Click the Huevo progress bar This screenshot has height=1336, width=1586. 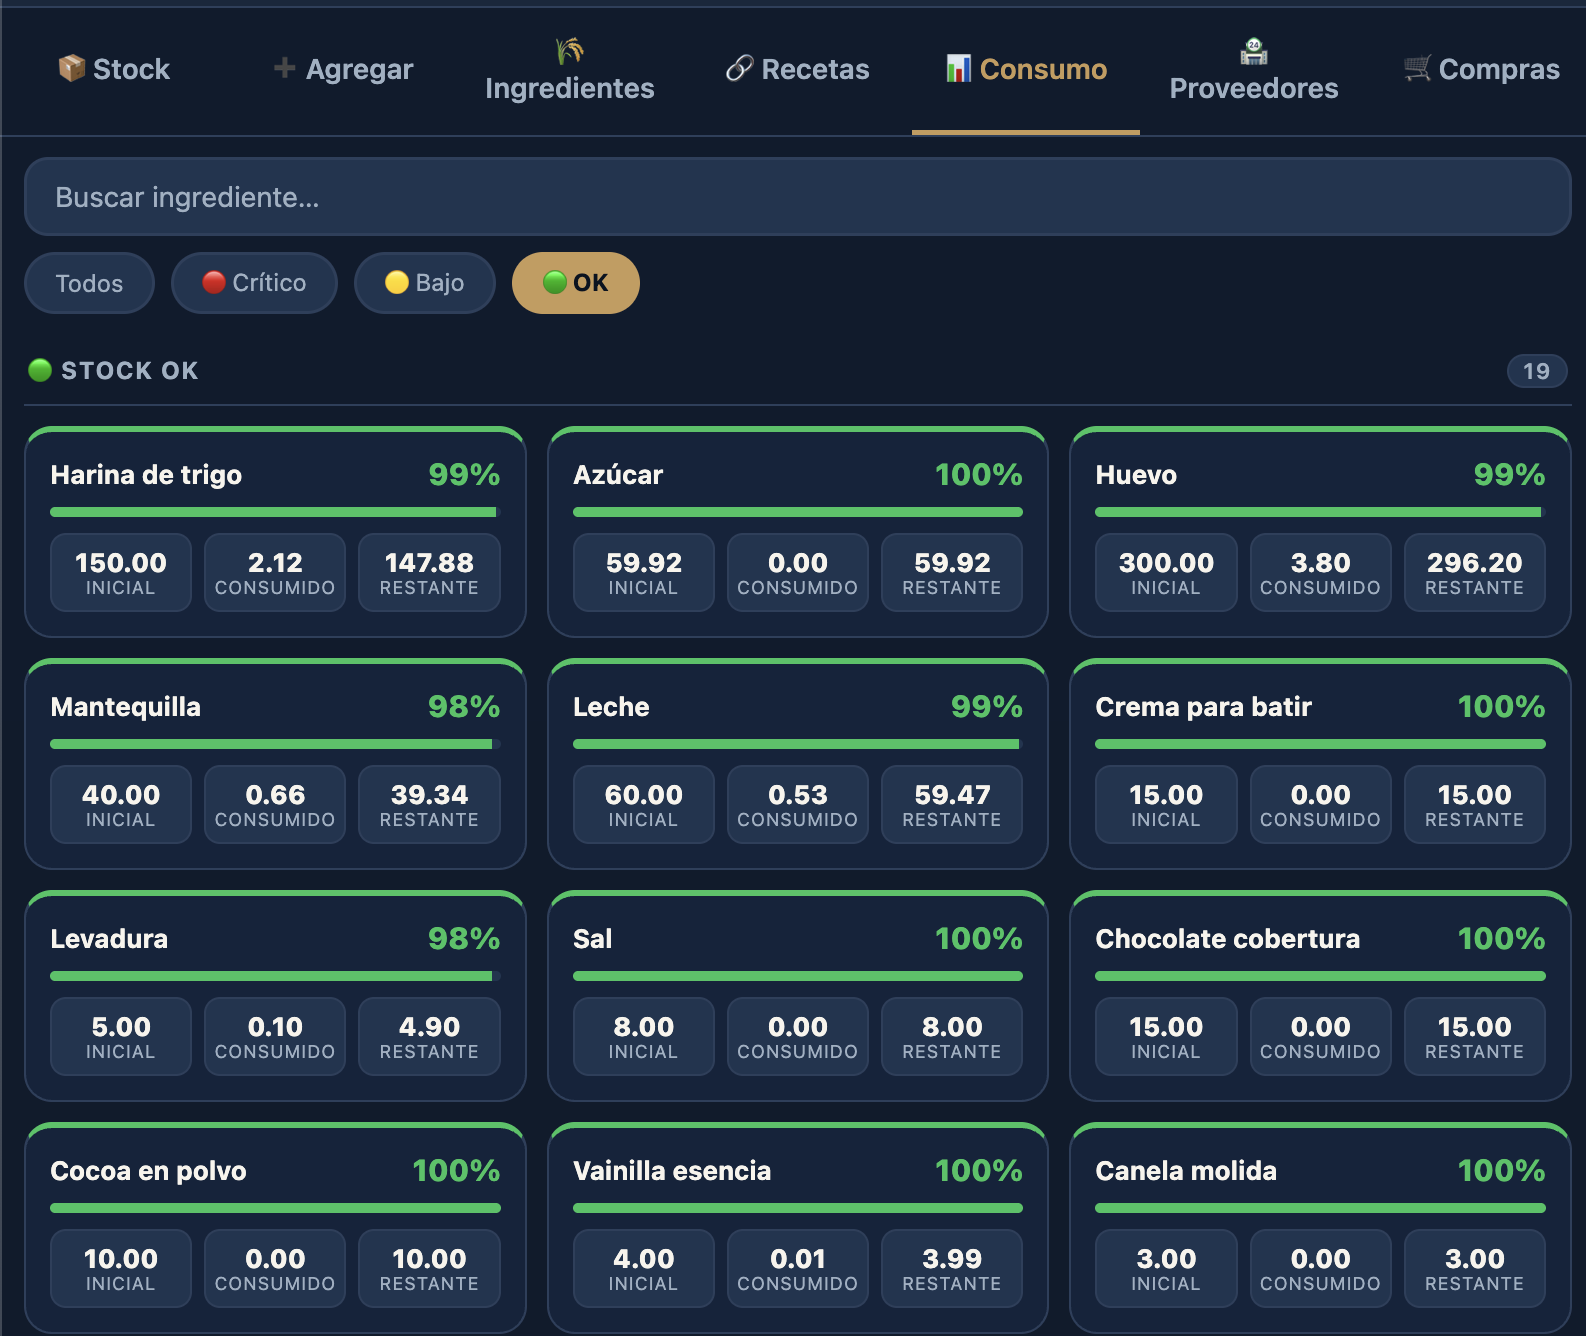click(x=1320, y=512)
